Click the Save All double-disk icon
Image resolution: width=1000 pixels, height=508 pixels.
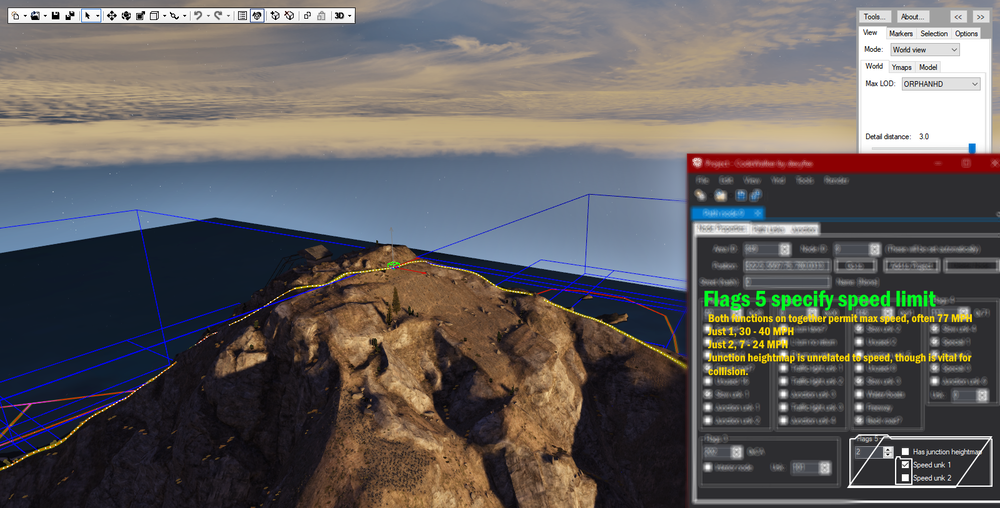70,16
